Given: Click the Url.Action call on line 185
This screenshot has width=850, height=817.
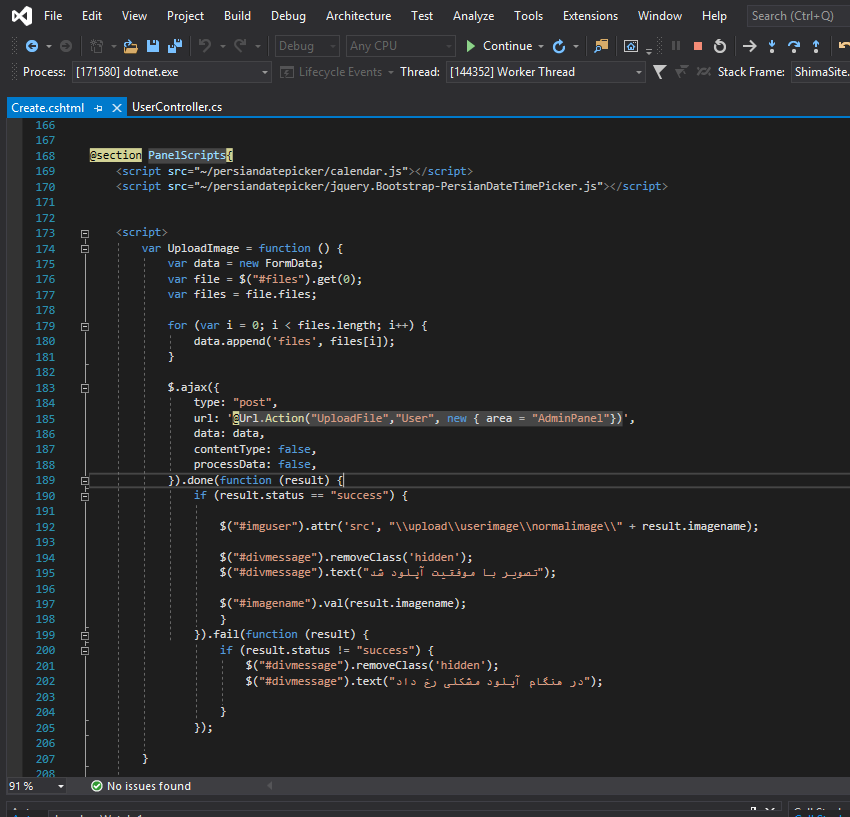Looking at the screenshot, I should (427, 419).
